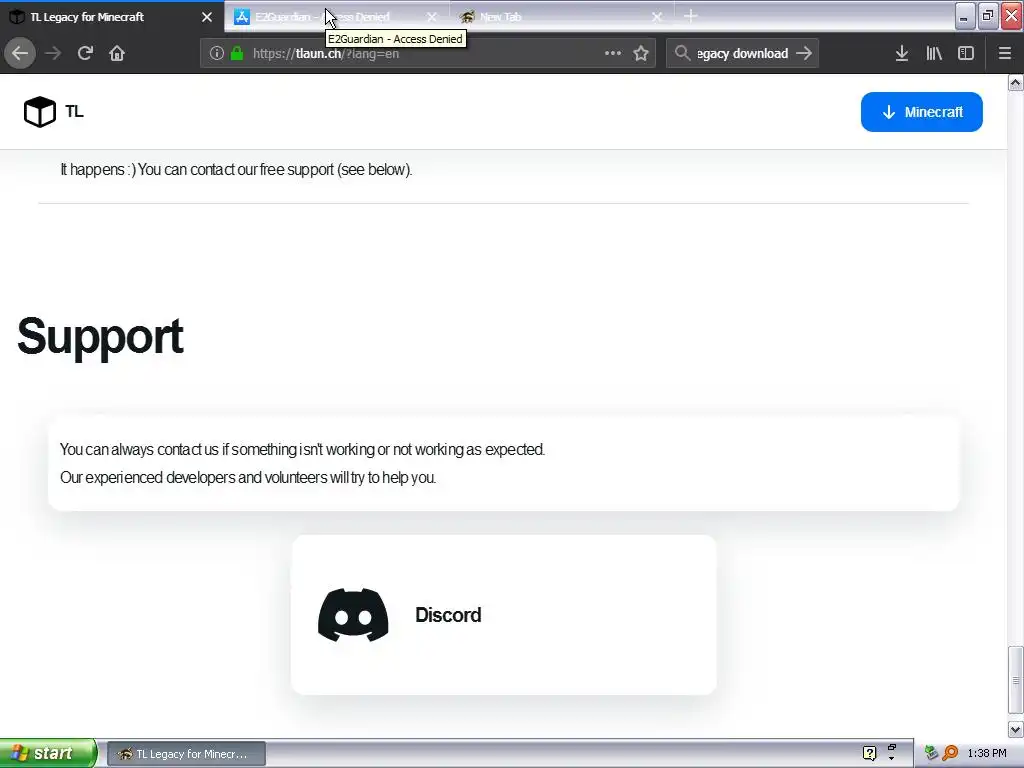Image resolution: width=1024 pixels, height=768 pixels.
Task: Click the green secure lock icon
Action: pos(237,54)
